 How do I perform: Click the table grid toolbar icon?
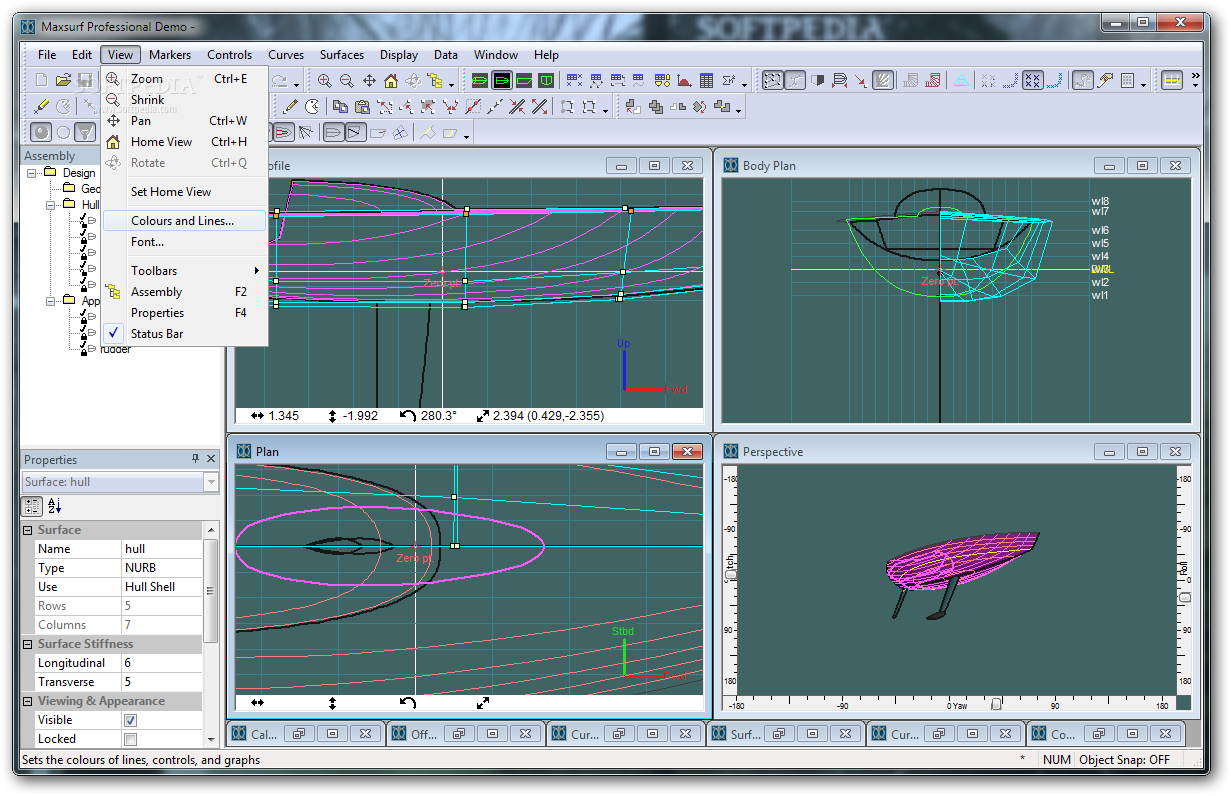(x=706, y=81)
